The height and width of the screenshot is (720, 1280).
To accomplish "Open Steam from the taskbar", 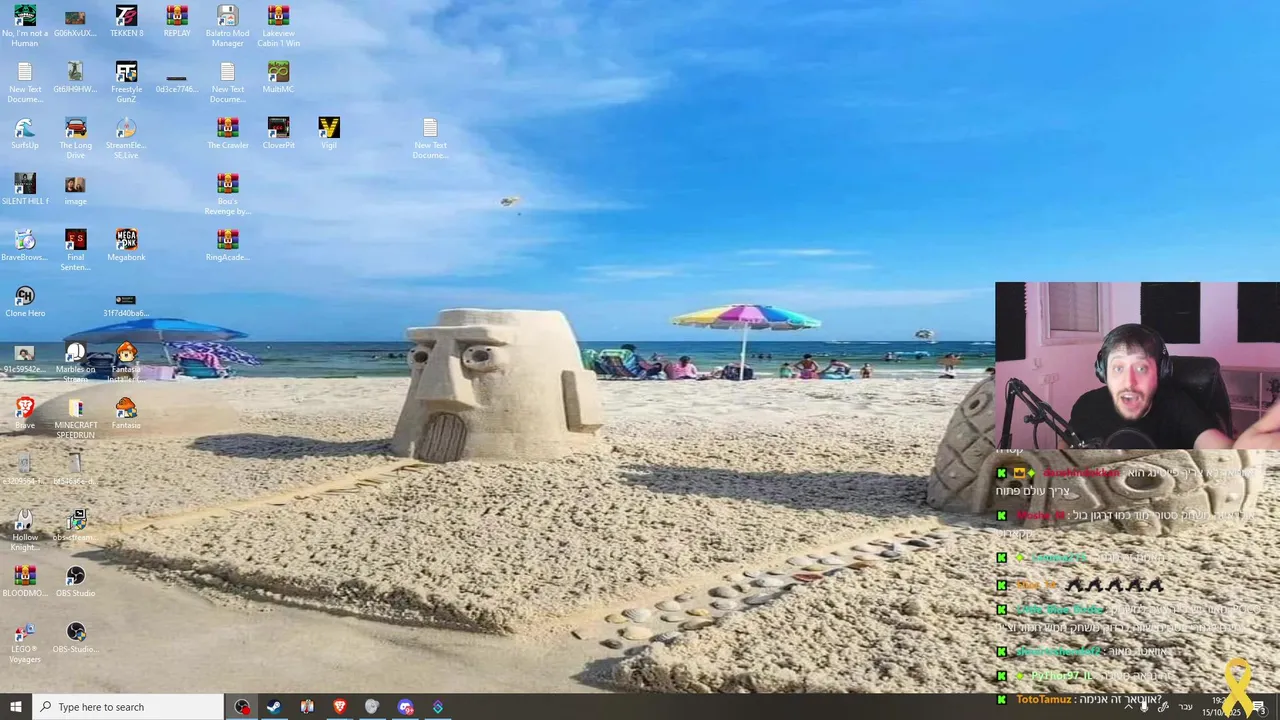I will coord(273,707).
